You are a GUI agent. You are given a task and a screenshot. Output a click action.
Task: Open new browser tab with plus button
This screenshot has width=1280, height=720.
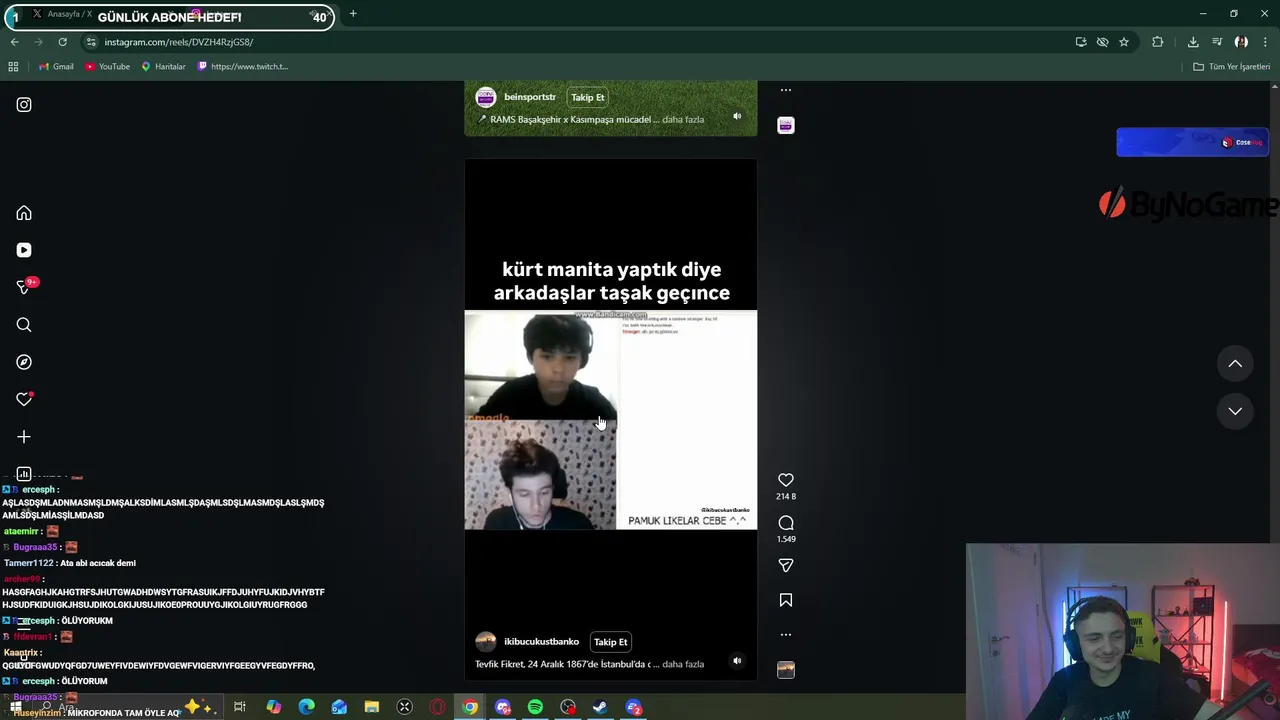click(x=353, y=14)
